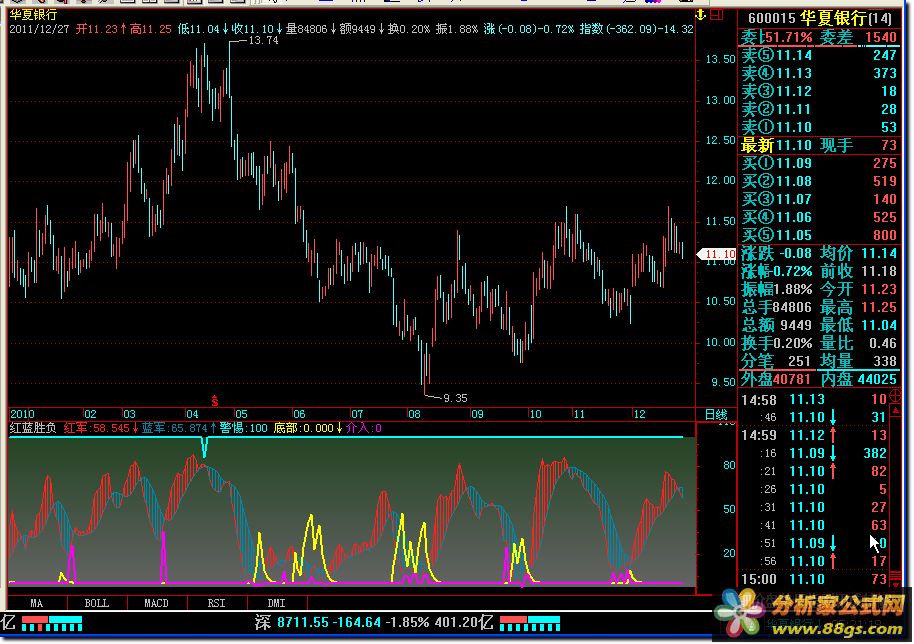
Task: Click the 华夏银行 chart title label
Action: (x=33, y=15)
